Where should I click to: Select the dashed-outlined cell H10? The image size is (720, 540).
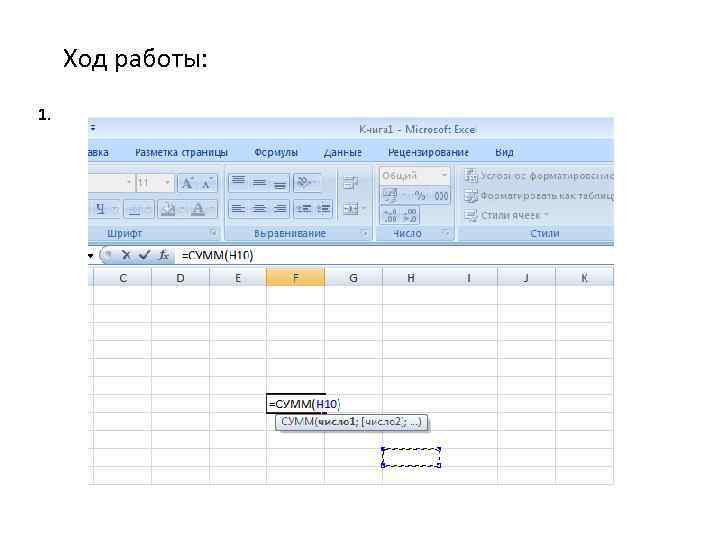click(411, 458)
